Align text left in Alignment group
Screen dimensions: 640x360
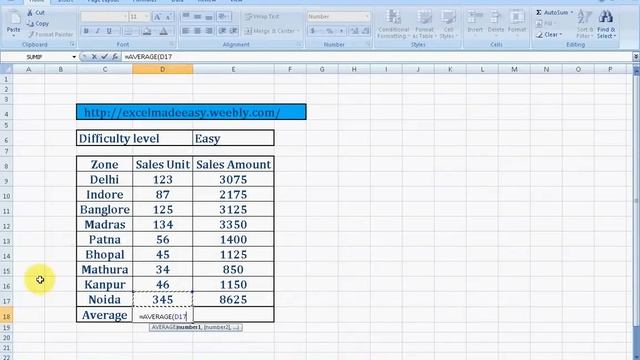point(186,31)
